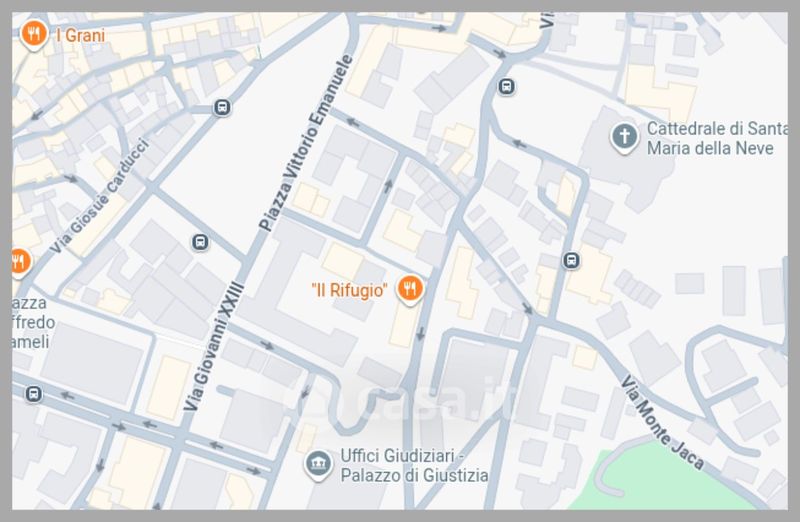Click the partially visible restaurant pin at left edge
Viewport: 800px width, 522px height.
tap(19, 262)
